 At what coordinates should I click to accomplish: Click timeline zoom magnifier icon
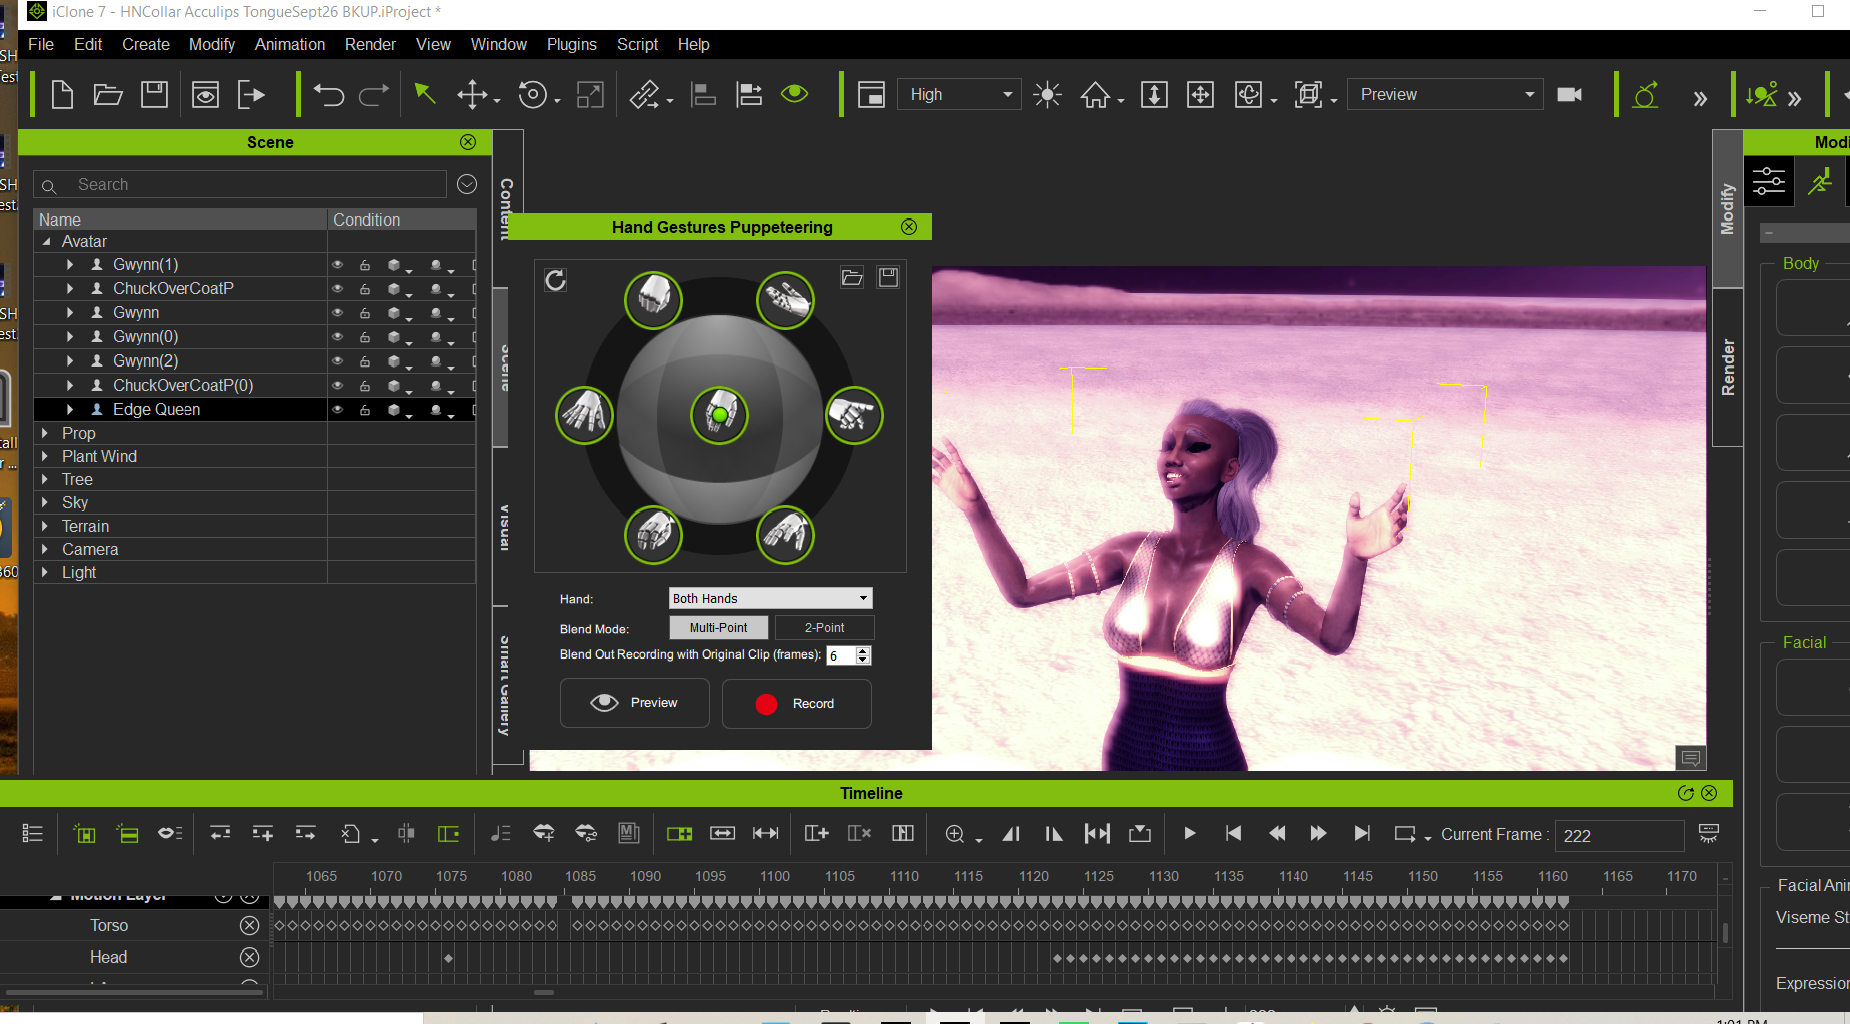955,834
